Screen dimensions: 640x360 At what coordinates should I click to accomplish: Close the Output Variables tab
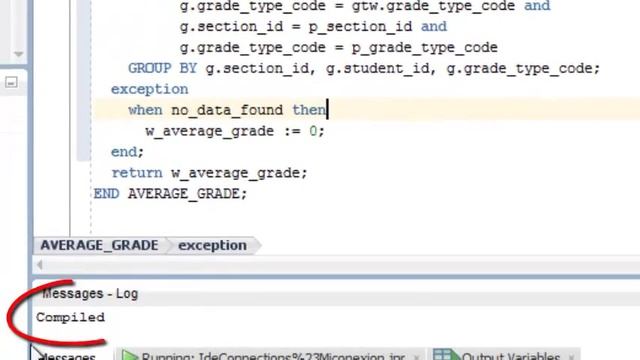tap(571, 357)
